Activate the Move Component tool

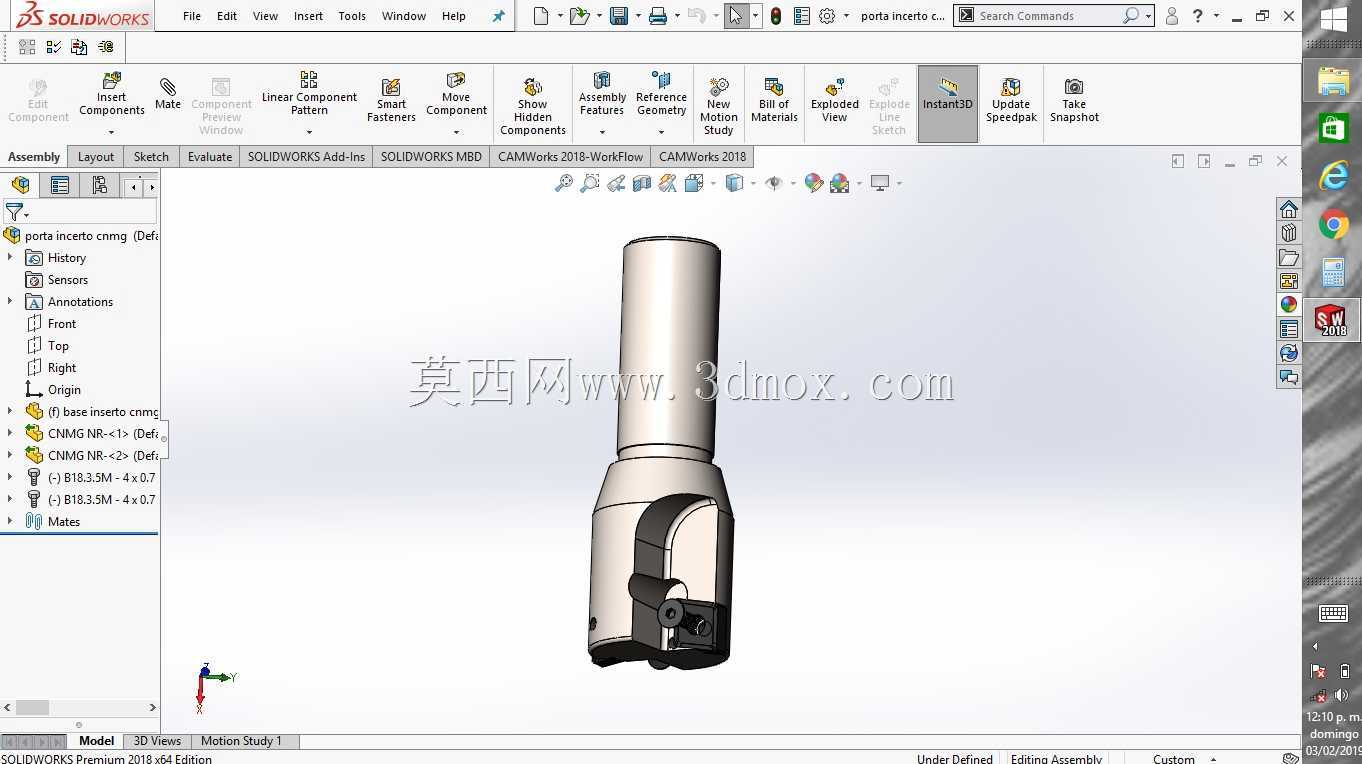[x=456, y=95]
